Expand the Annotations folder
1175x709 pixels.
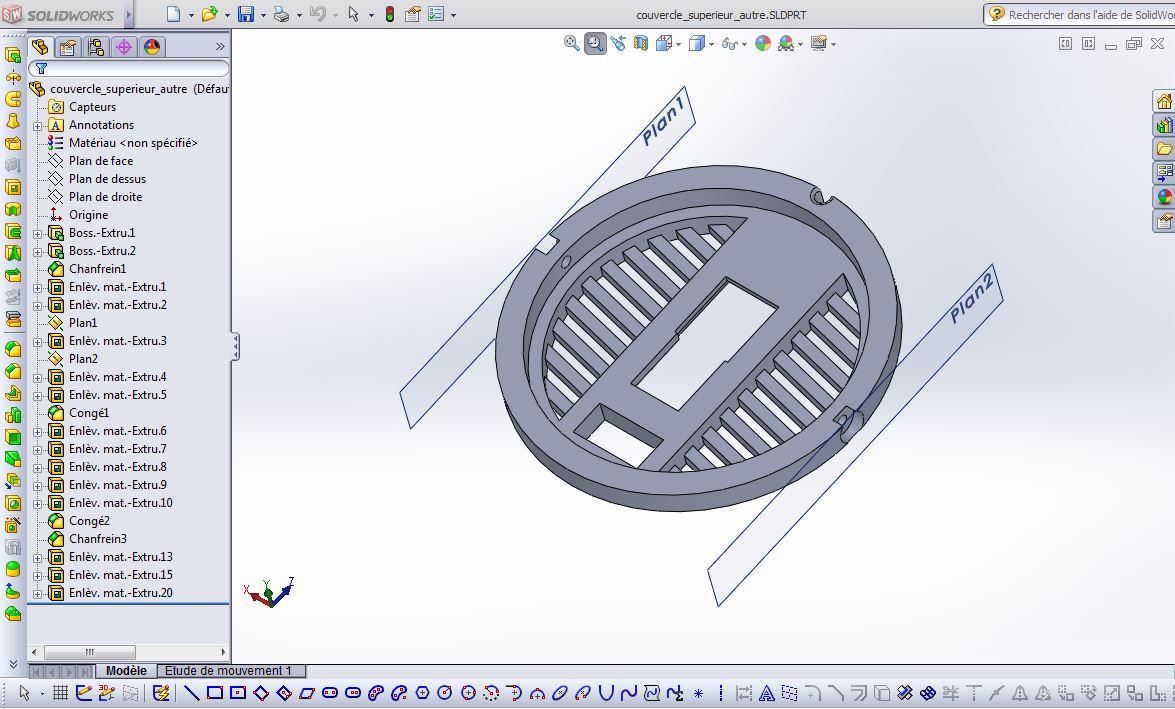(x=37, y=126)
